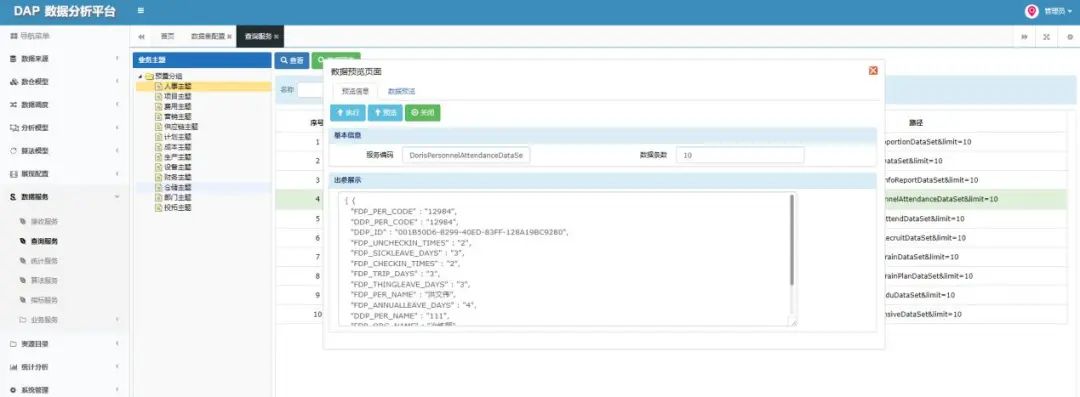Click the blue search 查询 button
The image size is (1080, 397).
[x=292, y=61]
